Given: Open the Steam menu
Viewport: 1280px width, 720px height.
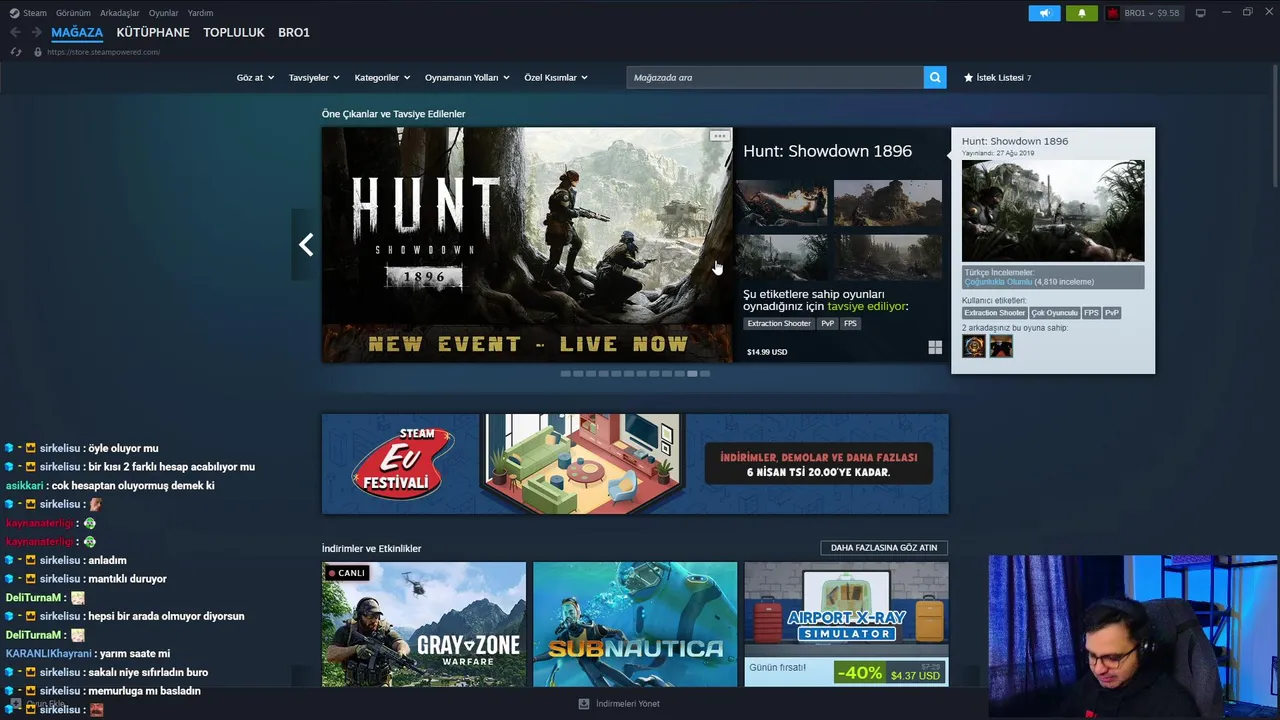Looking at the screenshot, I should (x=35, y=13).
